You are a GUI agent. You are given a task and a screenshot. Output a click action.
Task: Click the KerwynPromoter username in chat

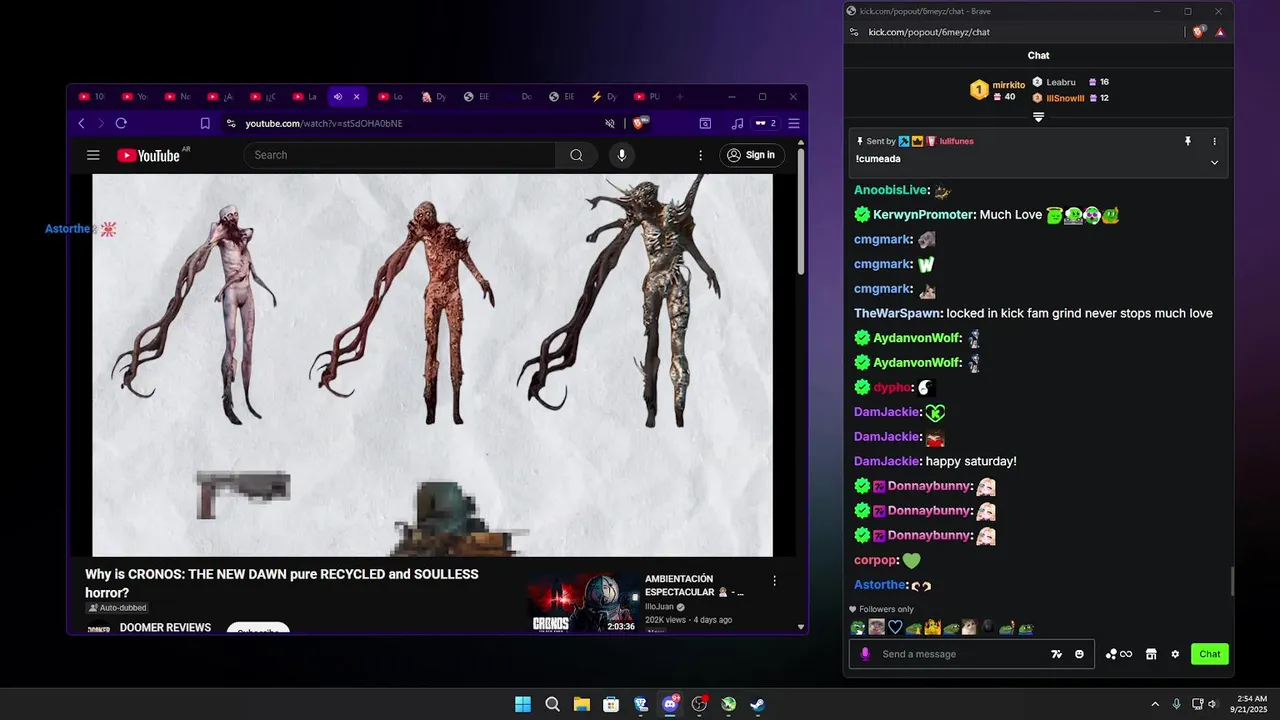click(x=923, y=214)
